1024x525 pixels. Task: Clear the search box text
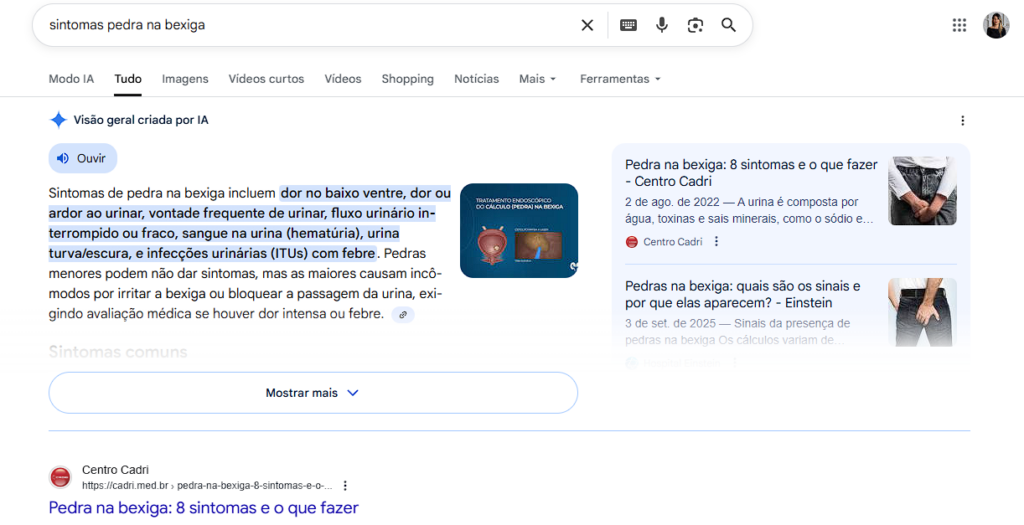[587, 25]
